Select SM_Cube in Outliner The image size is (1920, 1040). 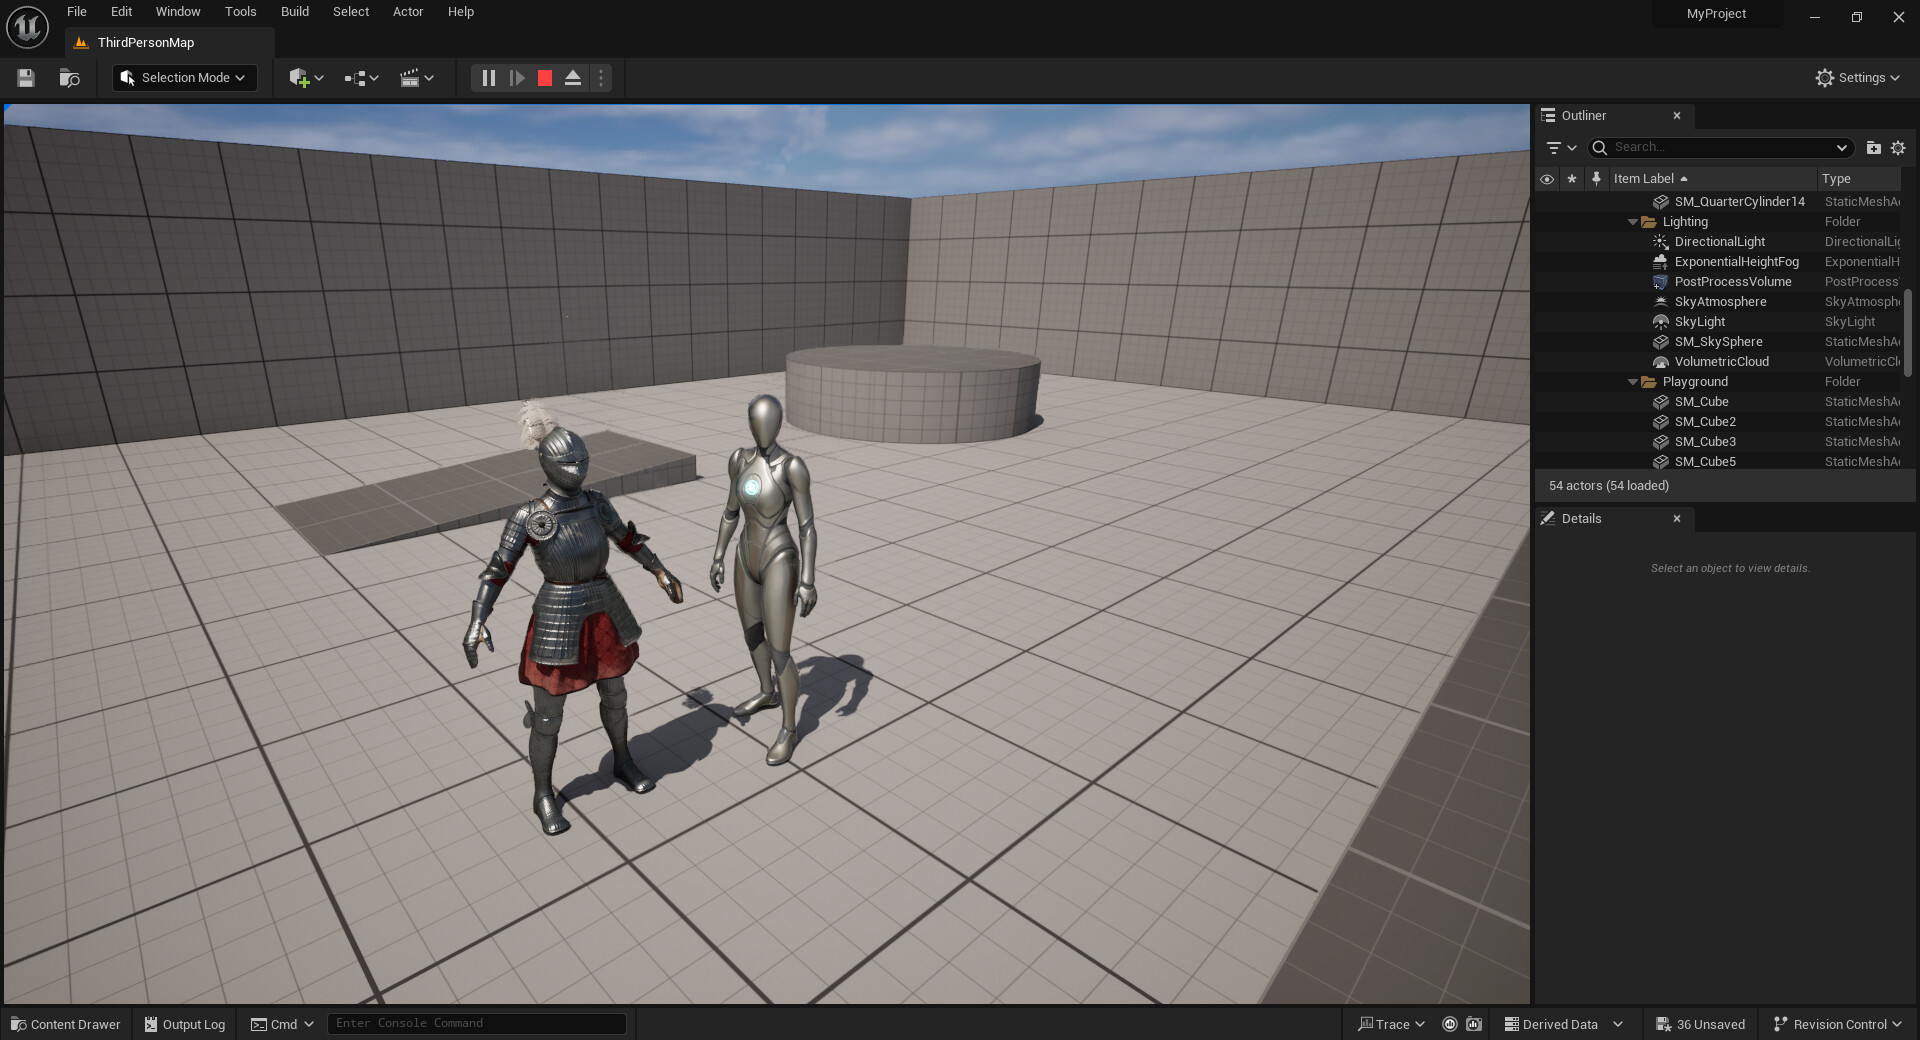pos(1718,402)
